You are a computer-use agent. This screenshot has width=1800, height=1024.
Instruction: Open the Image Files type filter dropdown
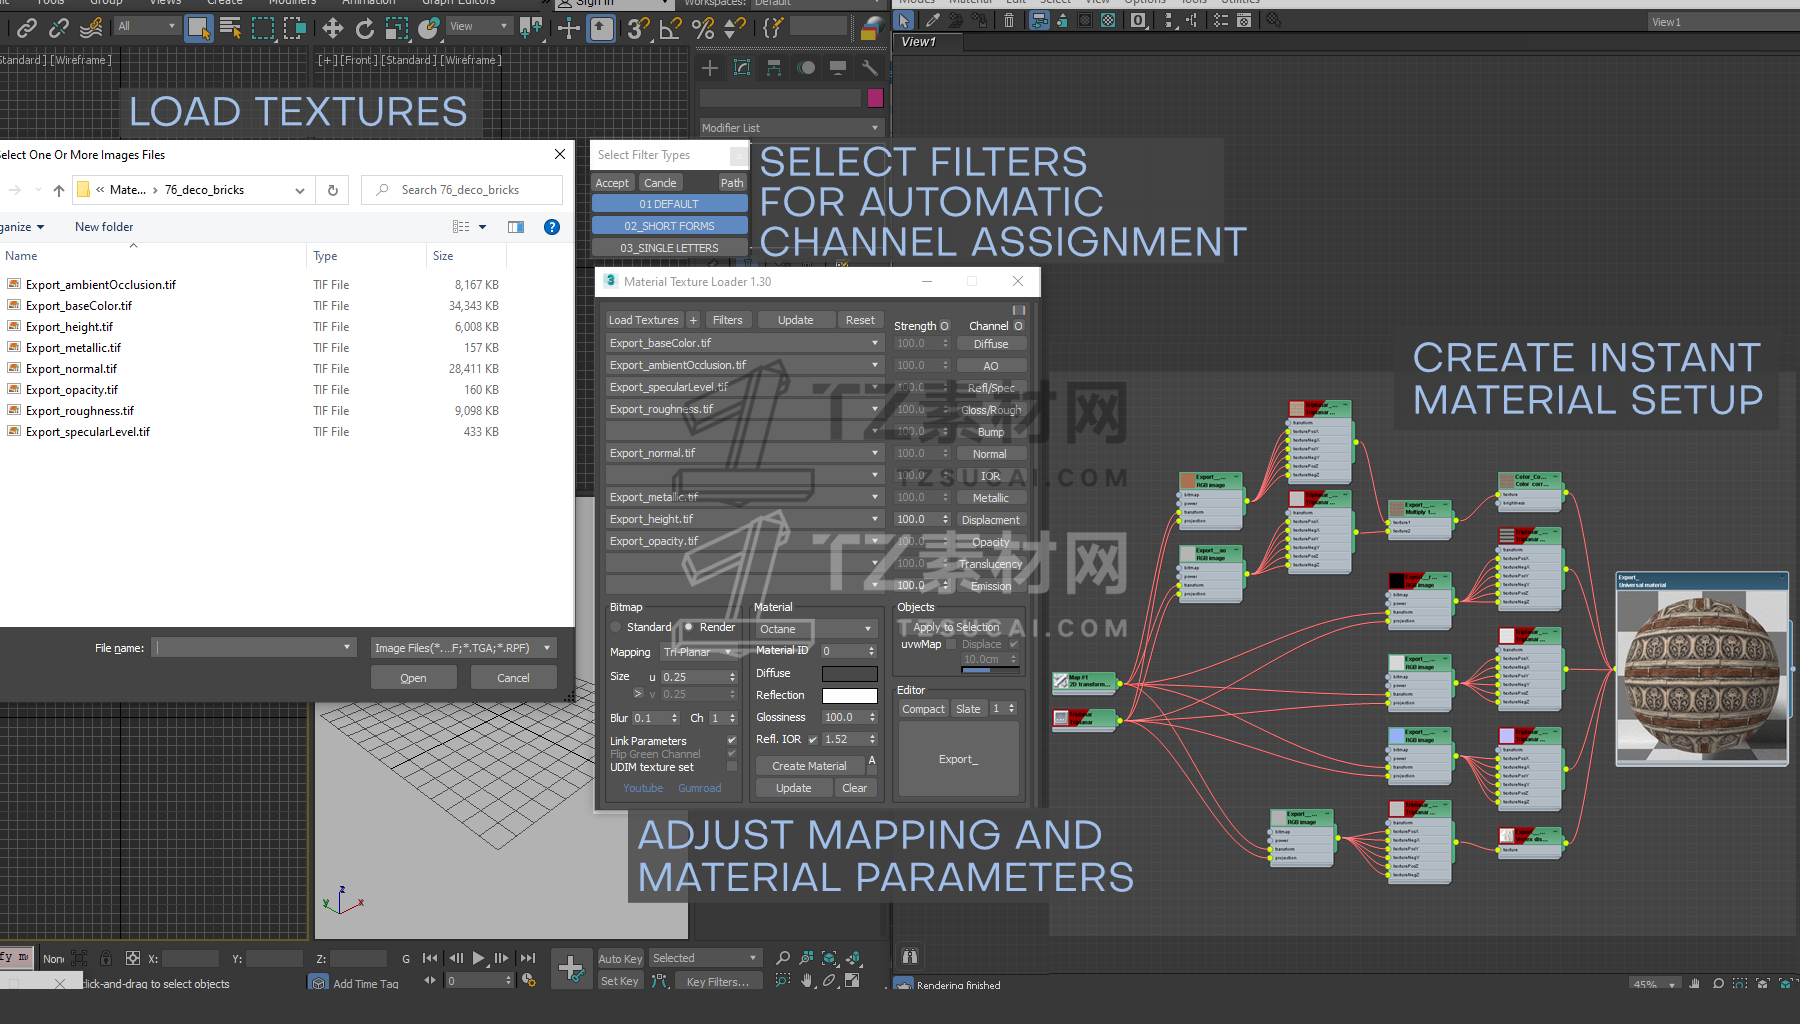pos(463,648)
